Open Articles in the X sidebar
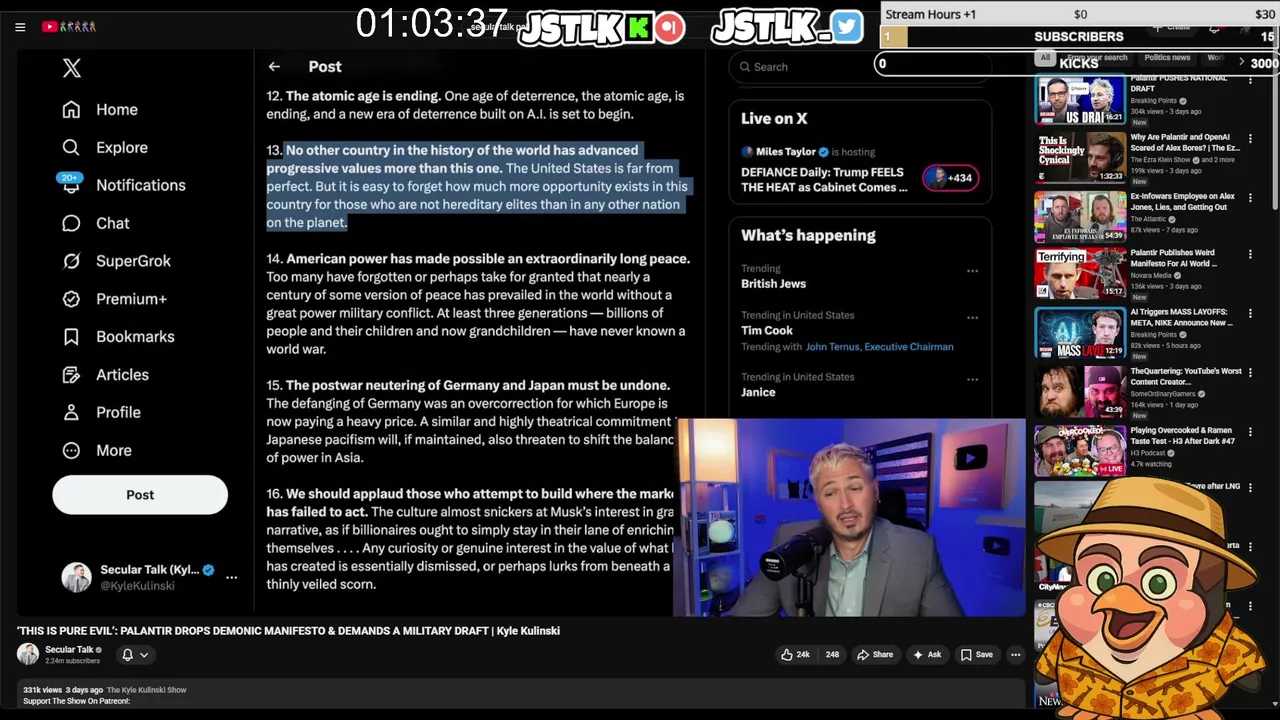This screenshot has width=1280, height=720. tap(105, 375)
